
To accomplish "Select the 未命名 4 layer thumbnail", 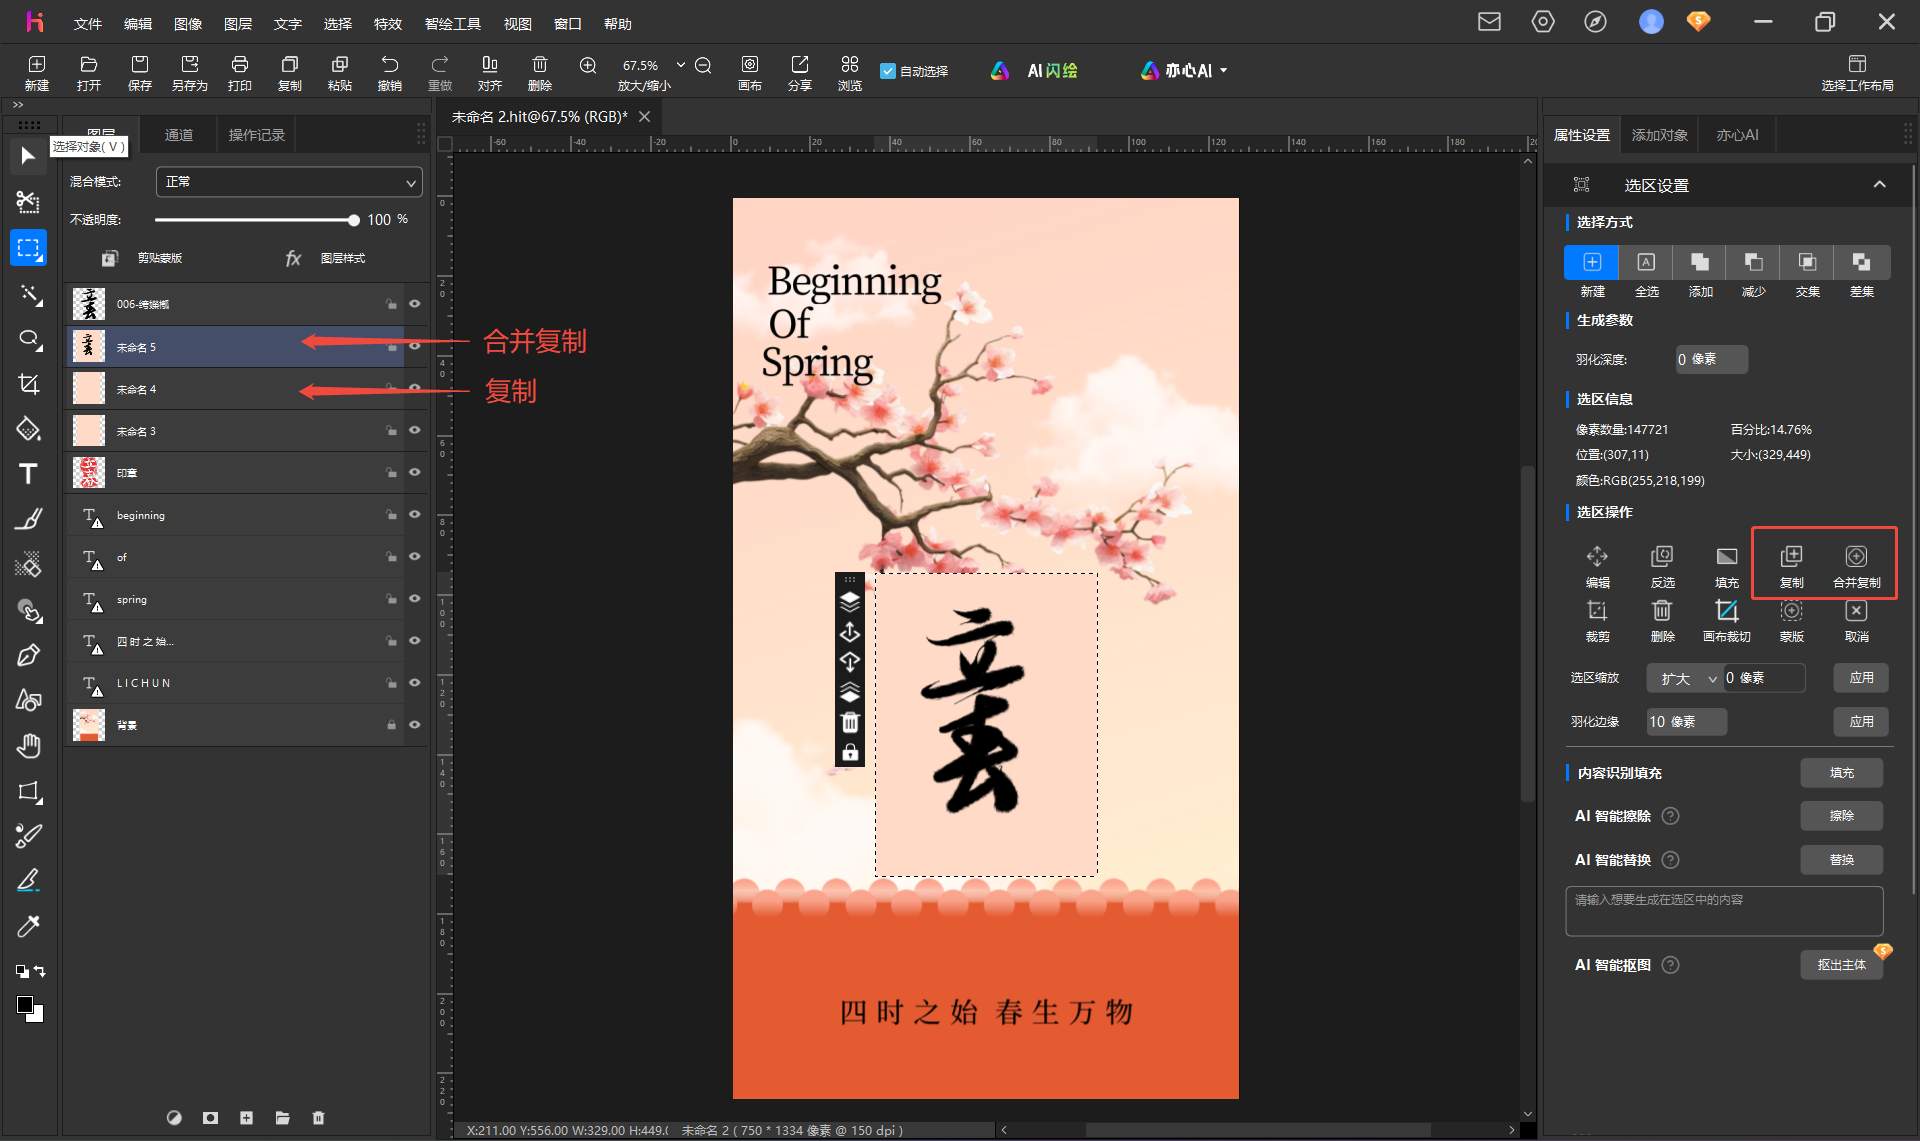I will pyautogui.click(x=89, y=388).
